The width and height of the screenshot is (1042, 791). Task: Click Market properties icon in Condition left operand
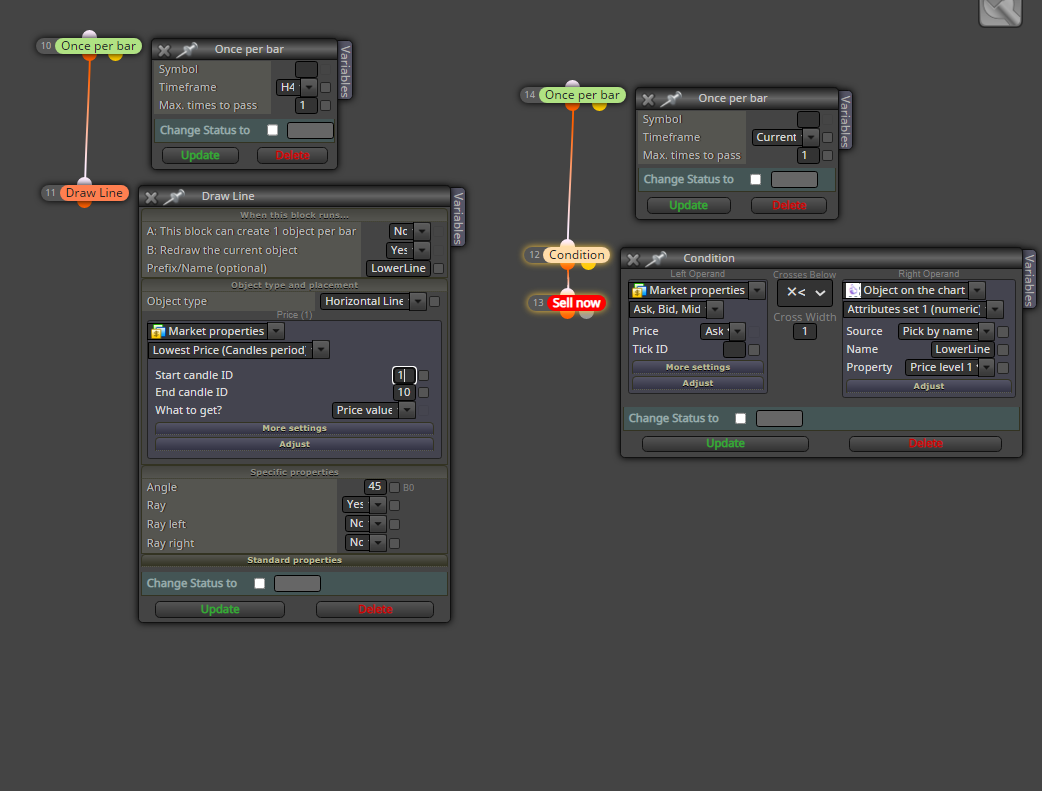(639, 290)
